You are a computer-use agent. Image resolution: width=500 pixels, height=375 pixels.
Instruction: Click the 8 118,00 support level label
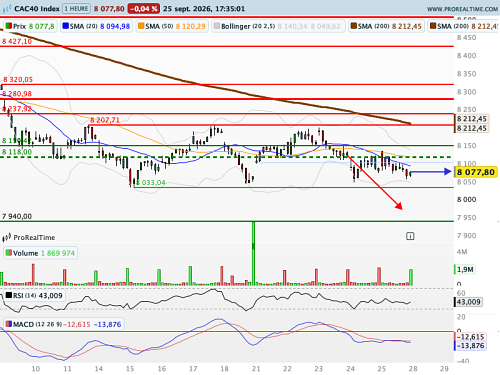click(17, 152)
